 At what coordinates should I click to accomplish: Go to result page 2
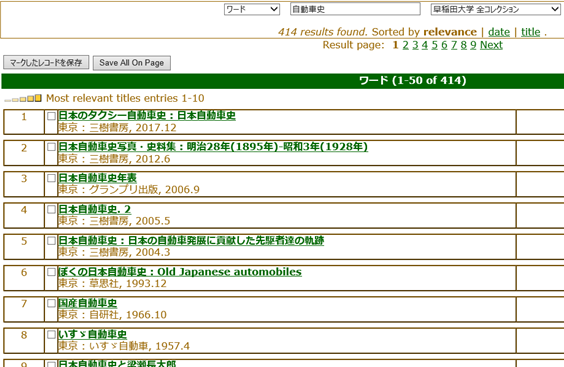(x=405, y=45)
